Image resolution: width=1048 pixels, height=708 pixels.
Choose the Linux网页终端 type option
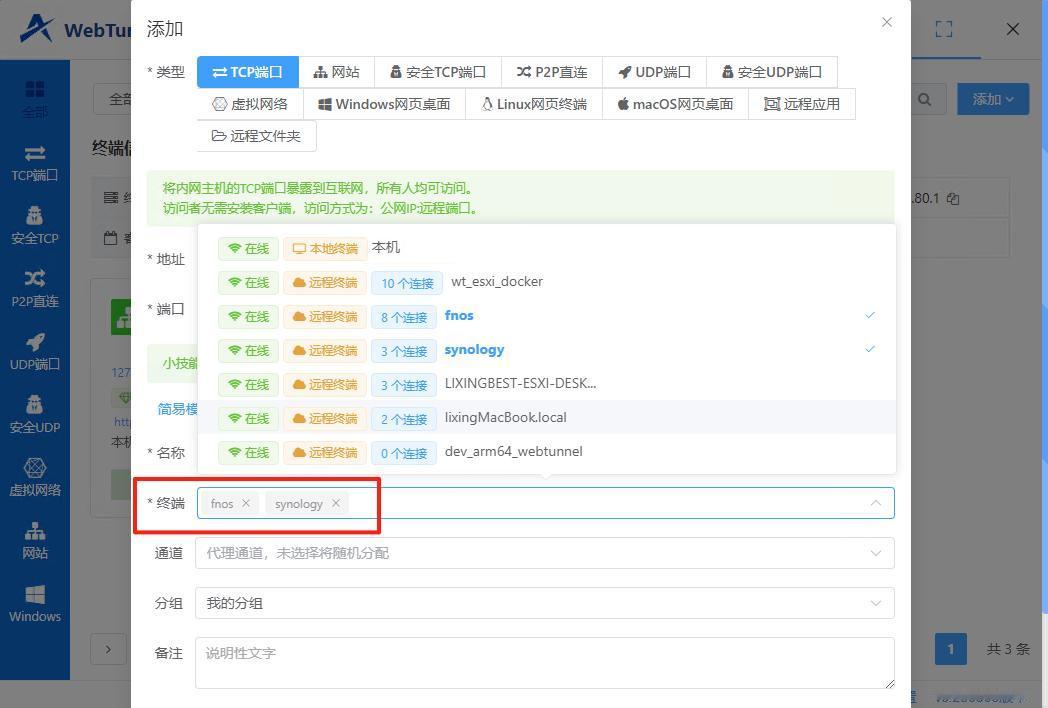pyautogui.click(x=533, y=104)
